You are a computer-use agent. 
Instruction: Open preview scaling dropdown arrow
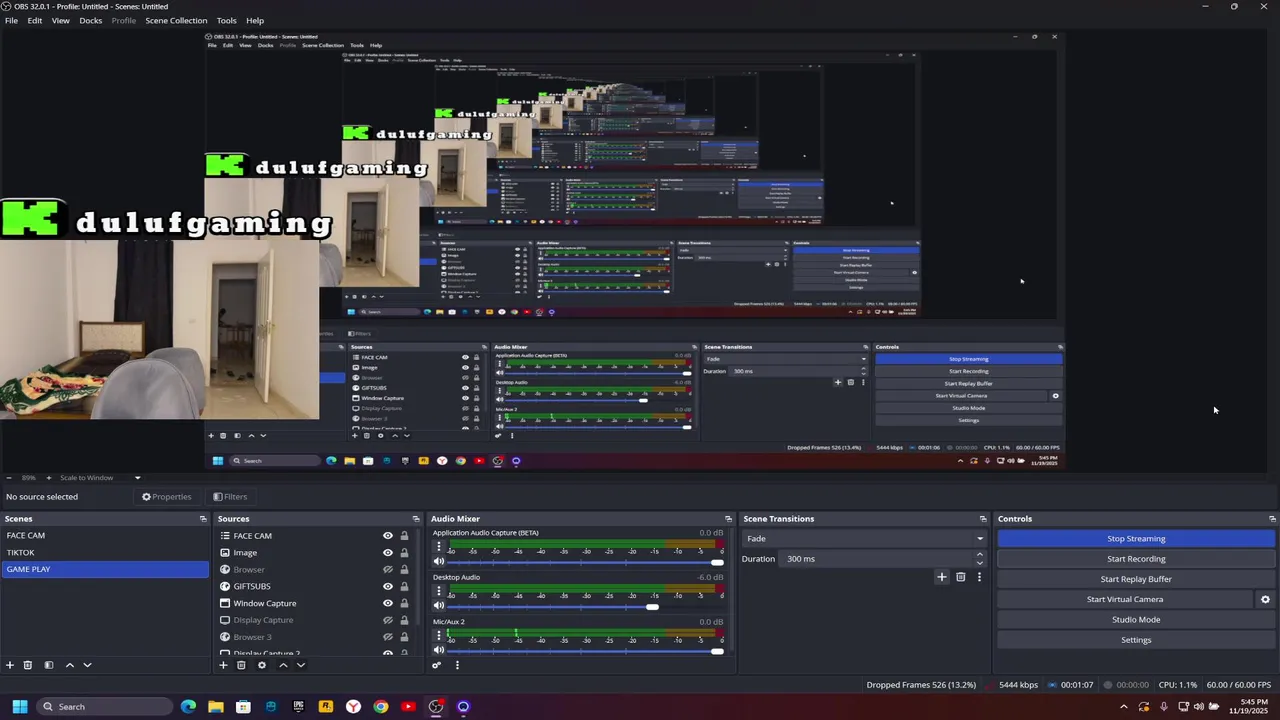[137, 478]
